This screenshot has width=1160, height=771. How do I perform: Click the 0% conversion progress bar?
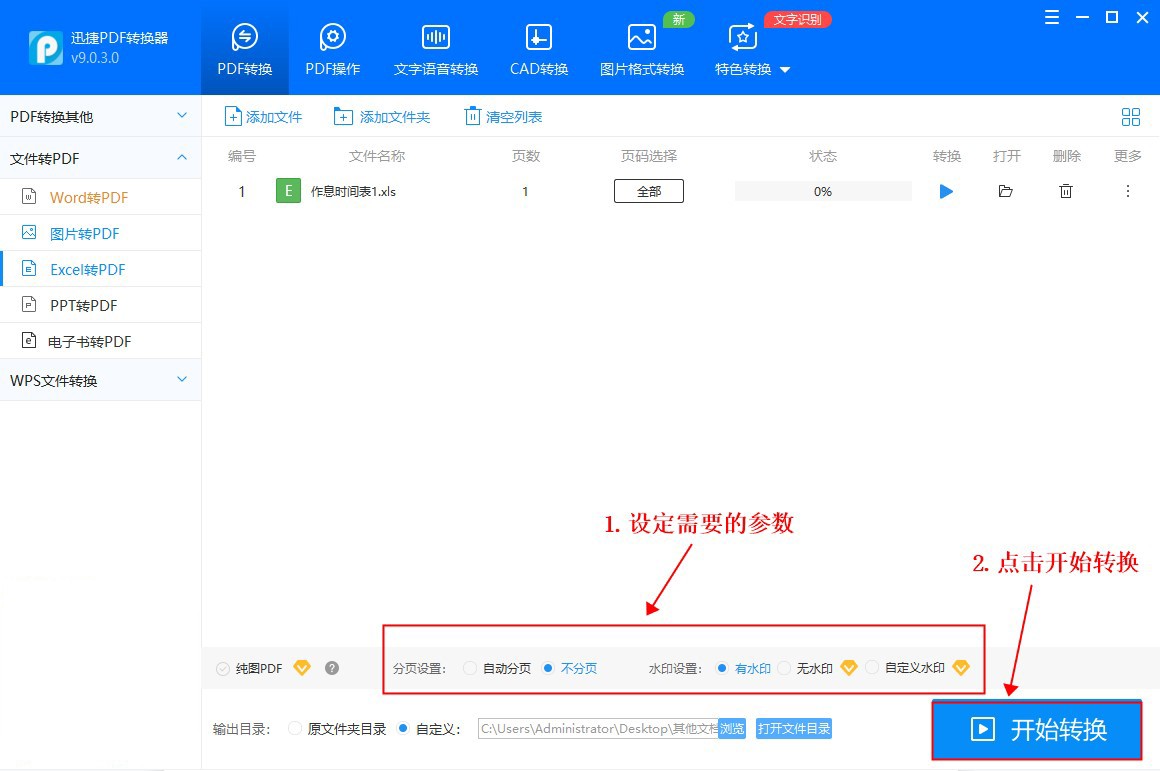(x=822, y=191)
